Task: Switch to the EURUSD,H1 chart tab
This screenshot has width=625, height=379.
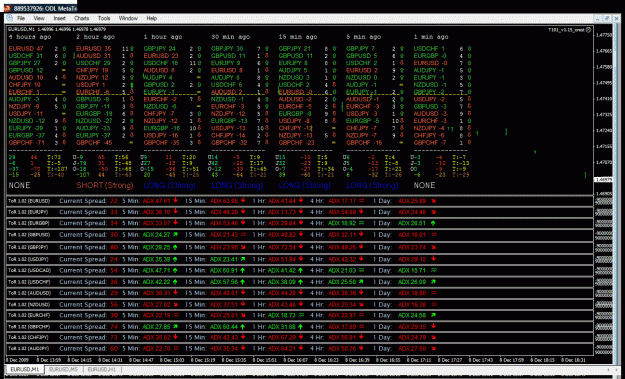Action: (x=102, y=369)
